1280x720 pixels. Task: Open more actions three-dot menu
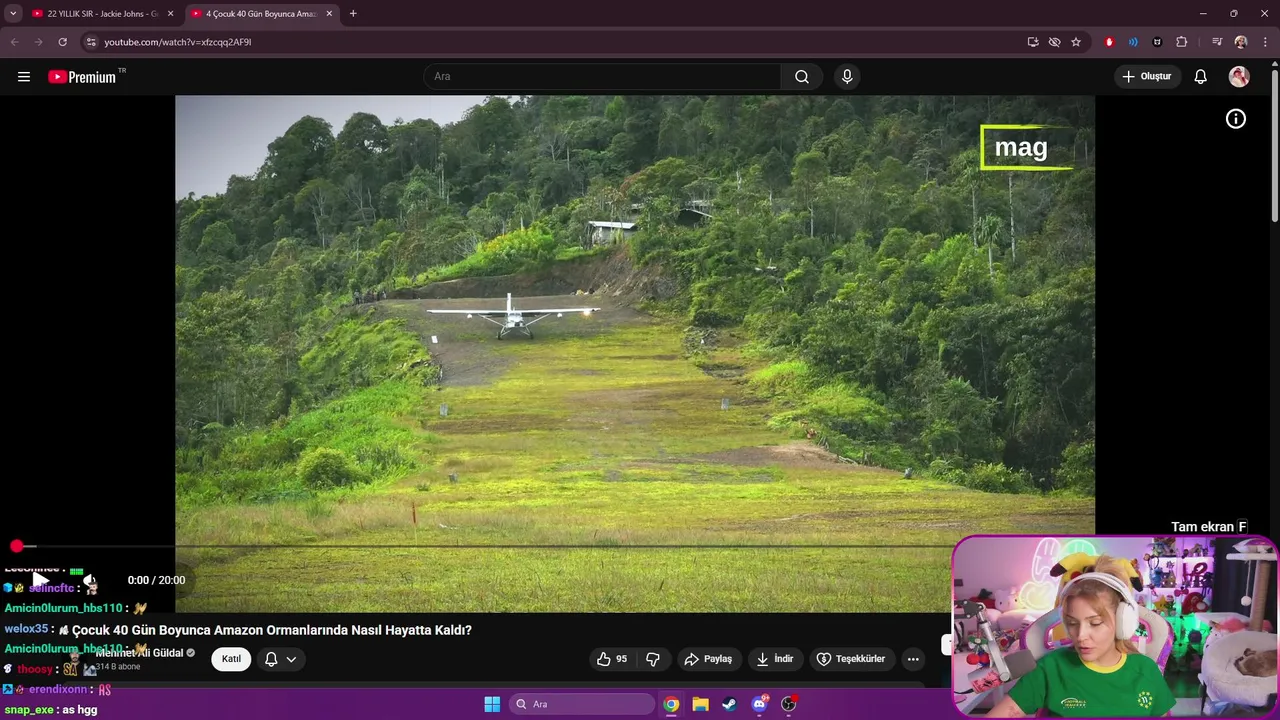pos(912,659)
